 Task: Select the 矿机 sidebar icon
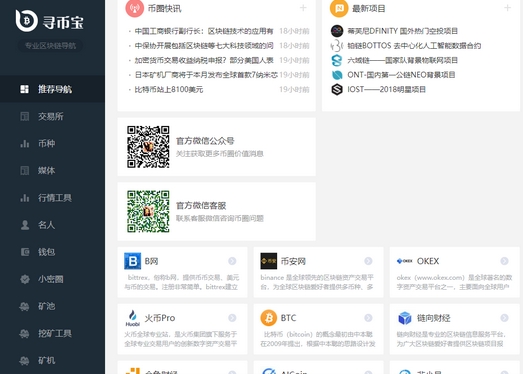tap(24, 360)
